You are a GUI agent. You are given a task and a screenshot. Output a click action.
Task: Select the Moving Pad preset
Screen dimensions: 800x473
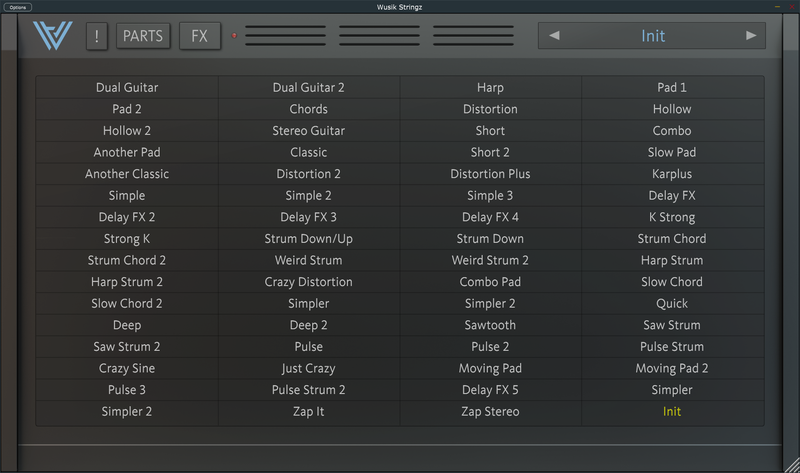pyautogui.click(x=490, y=368)
